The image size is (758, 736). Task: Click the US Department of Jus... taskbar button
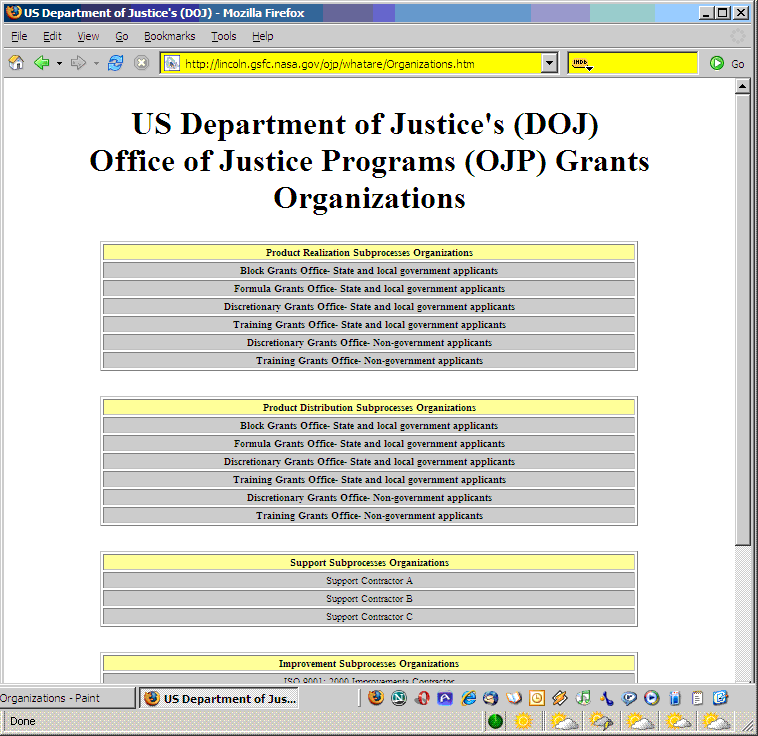tap(219, 698)
